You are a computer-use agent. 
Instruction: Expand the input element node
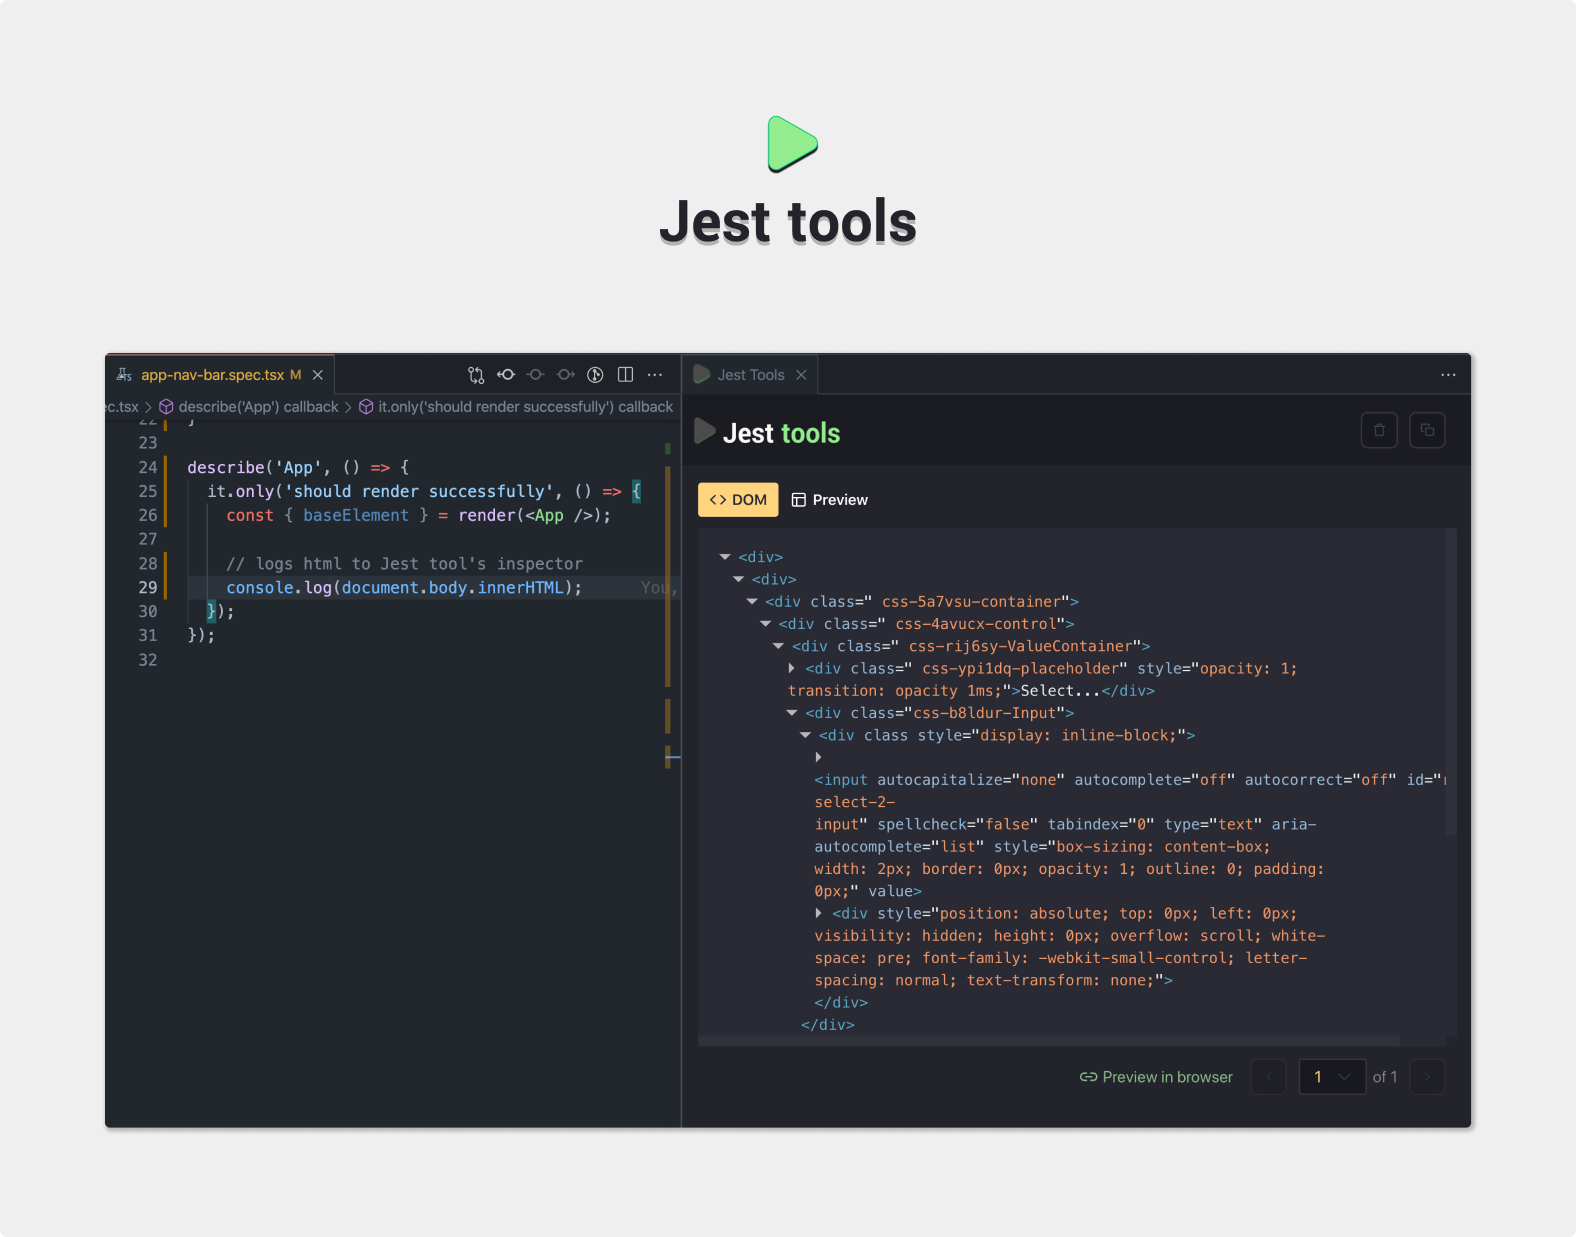coord(819,757)
